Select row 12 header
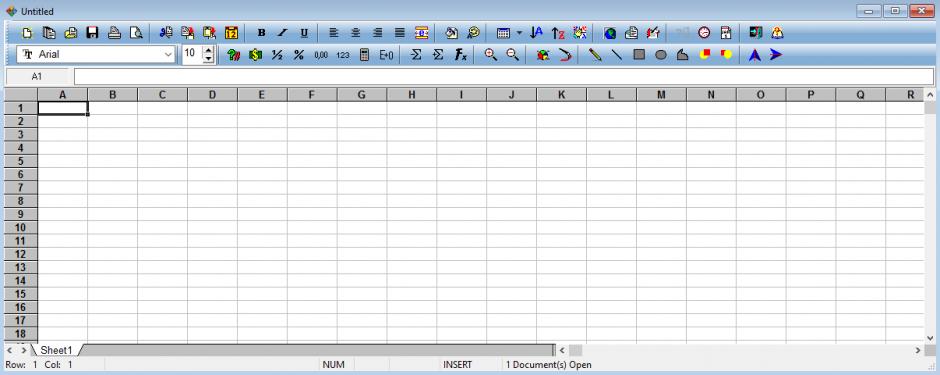This screenshot has height=375, width=940. coord(21,254)
